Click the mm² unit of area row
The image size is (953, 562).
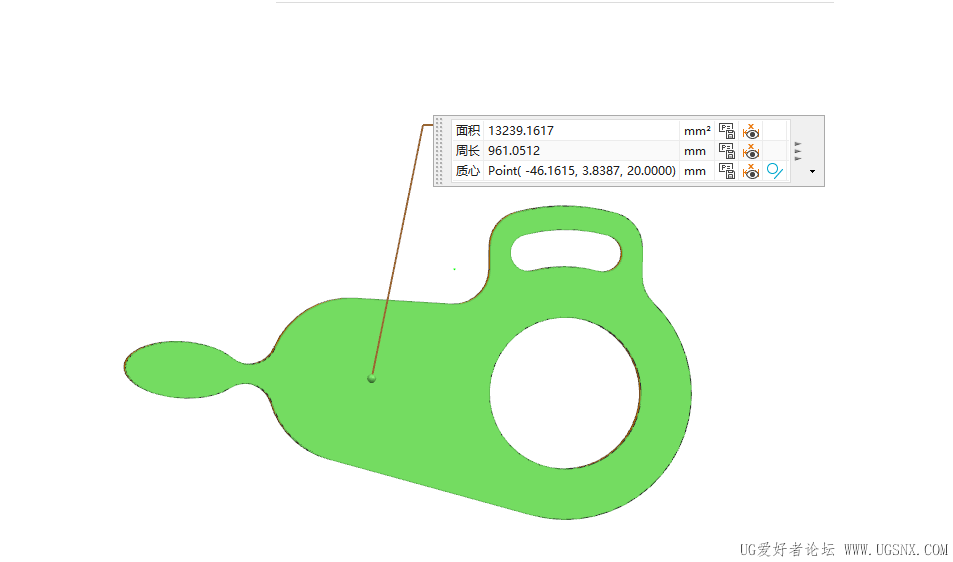click(697, 131)
